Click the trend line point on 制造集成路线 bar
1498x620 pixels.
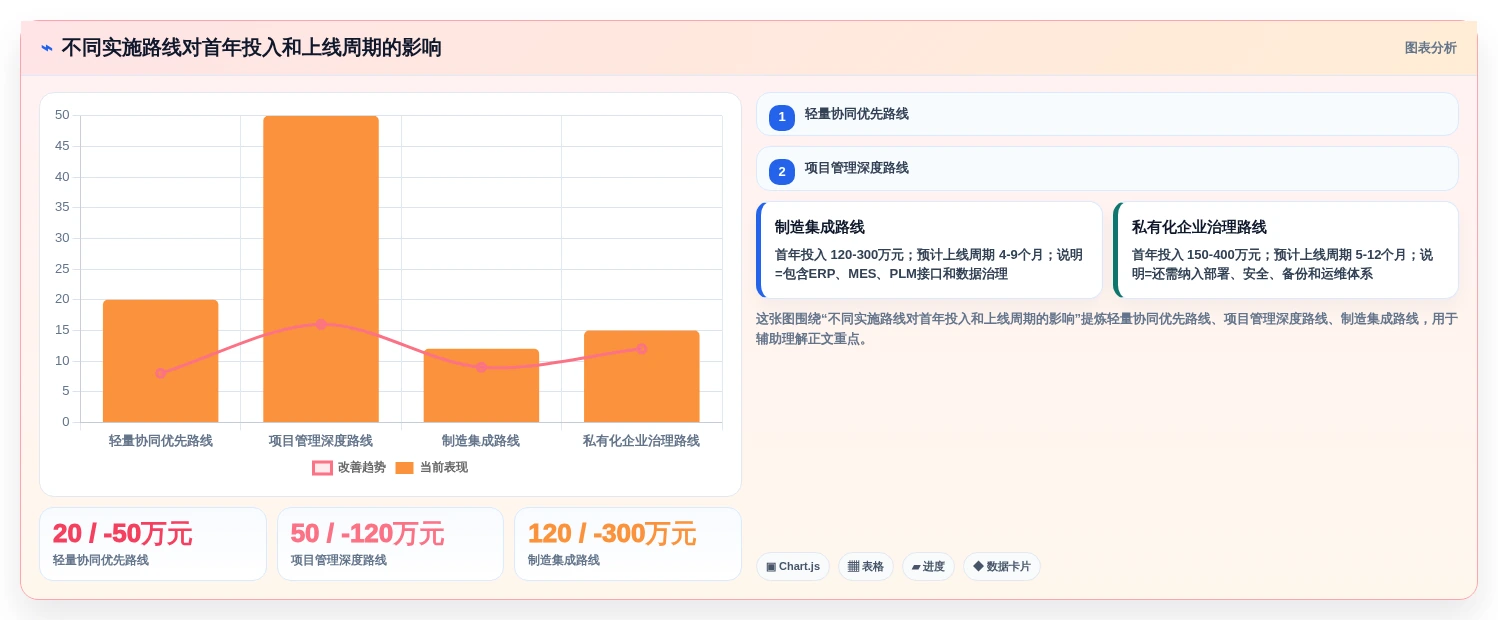481,367
